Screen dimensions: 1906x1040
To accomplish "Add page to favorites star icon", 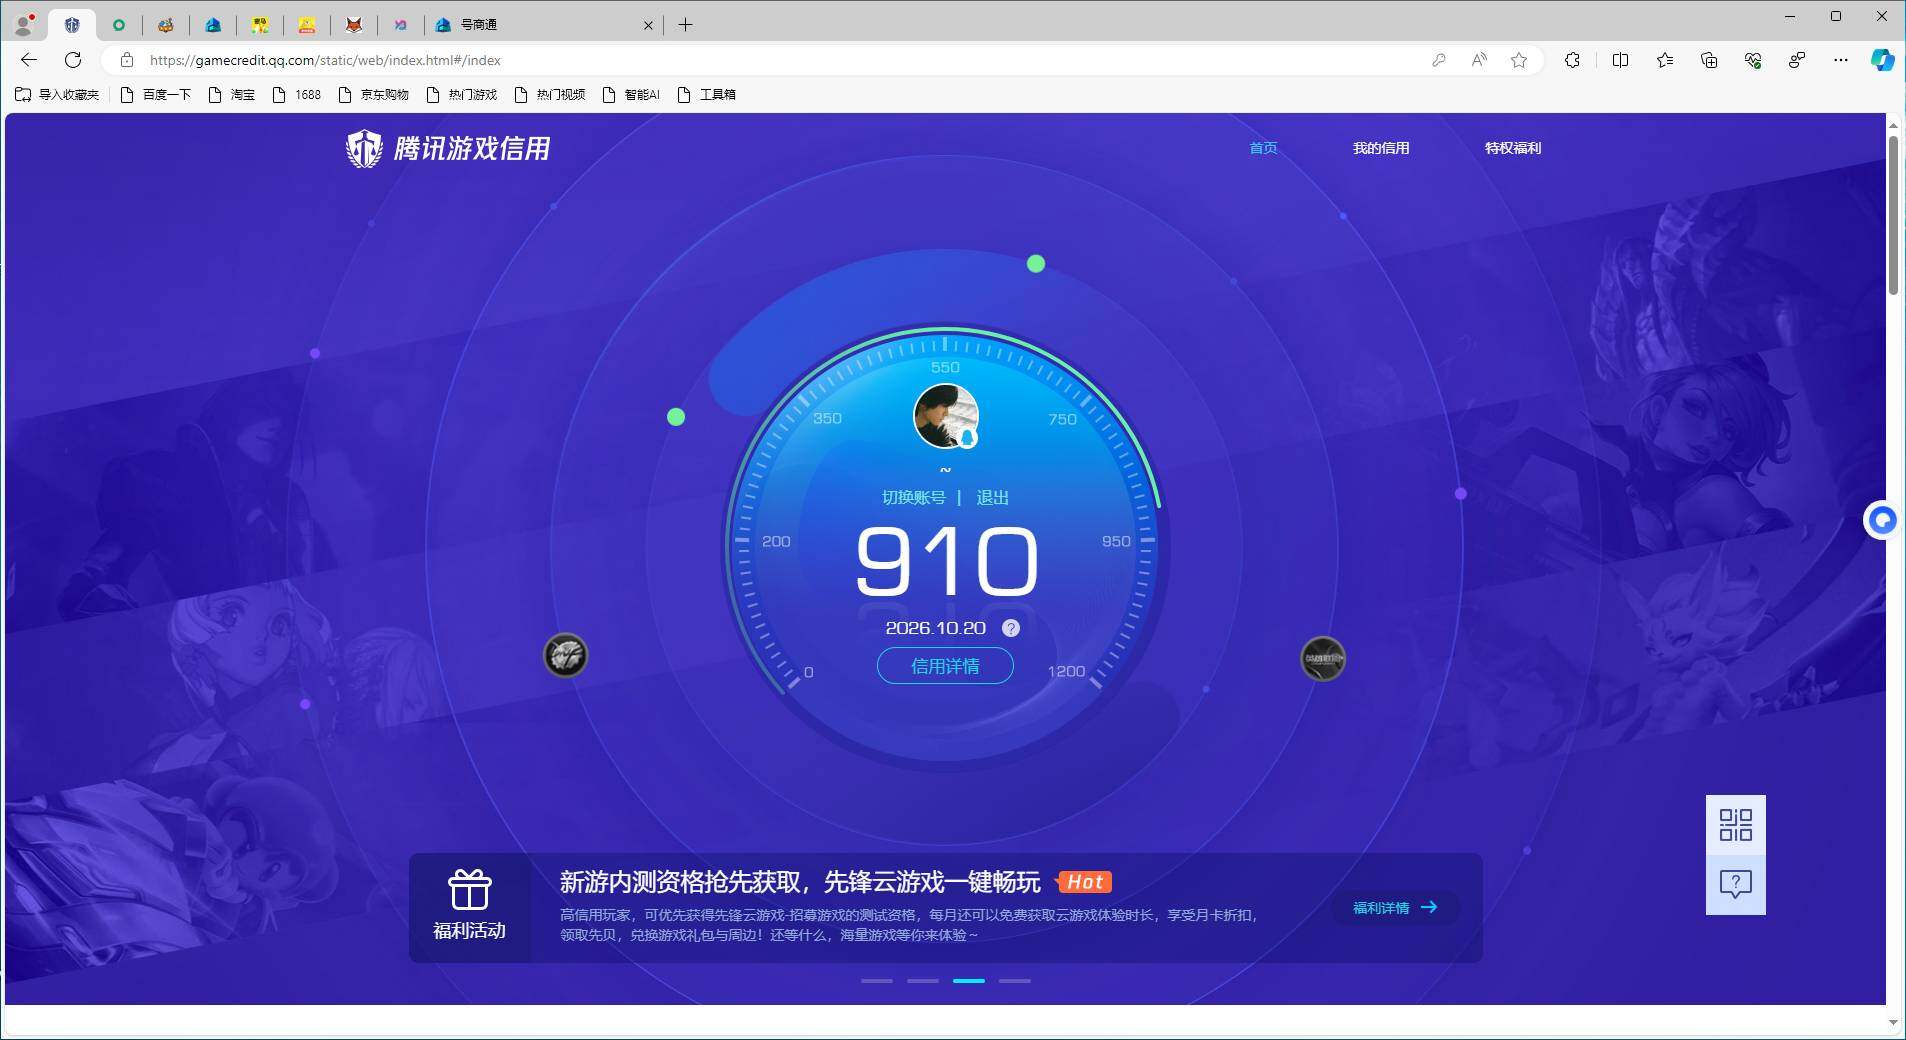I will (1519, 60).
